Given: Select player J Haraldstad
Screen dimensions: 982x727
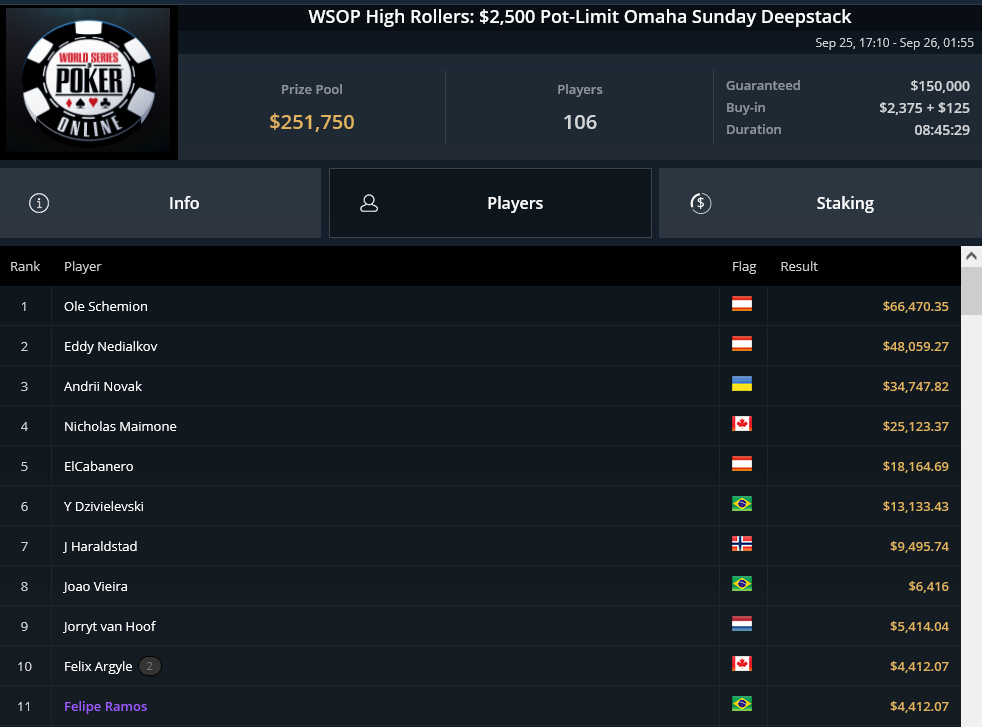Looking at the screenshot, I should tap(100, 547).
